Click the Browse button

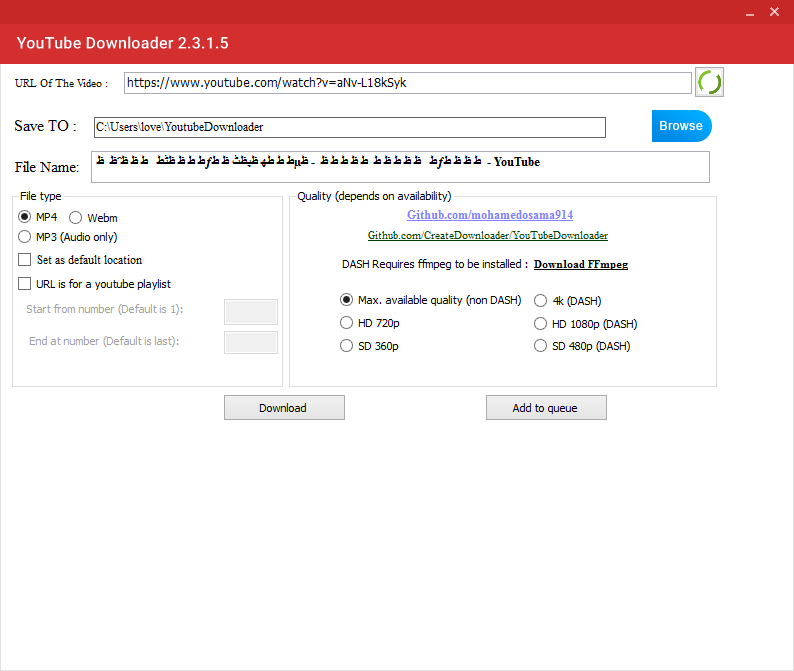click(681, 126)
